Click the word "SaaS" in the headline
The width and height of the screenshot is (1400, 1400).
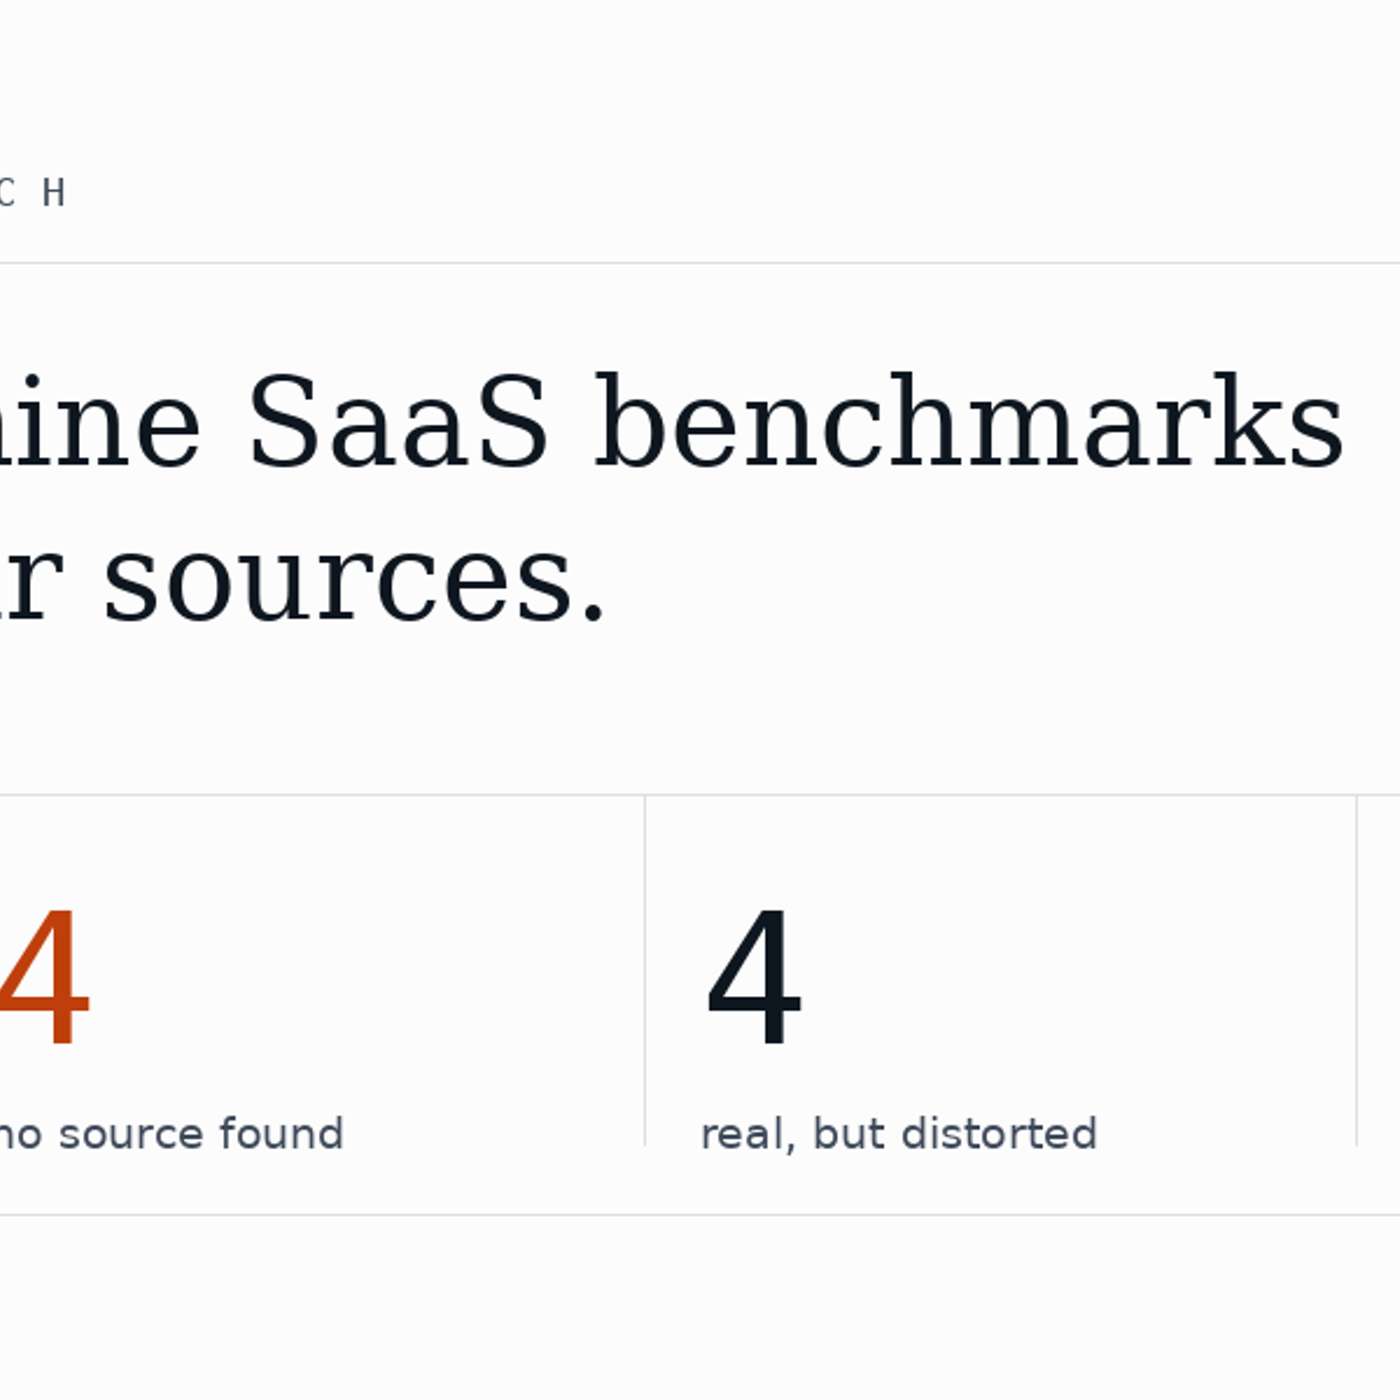[398, 421]
